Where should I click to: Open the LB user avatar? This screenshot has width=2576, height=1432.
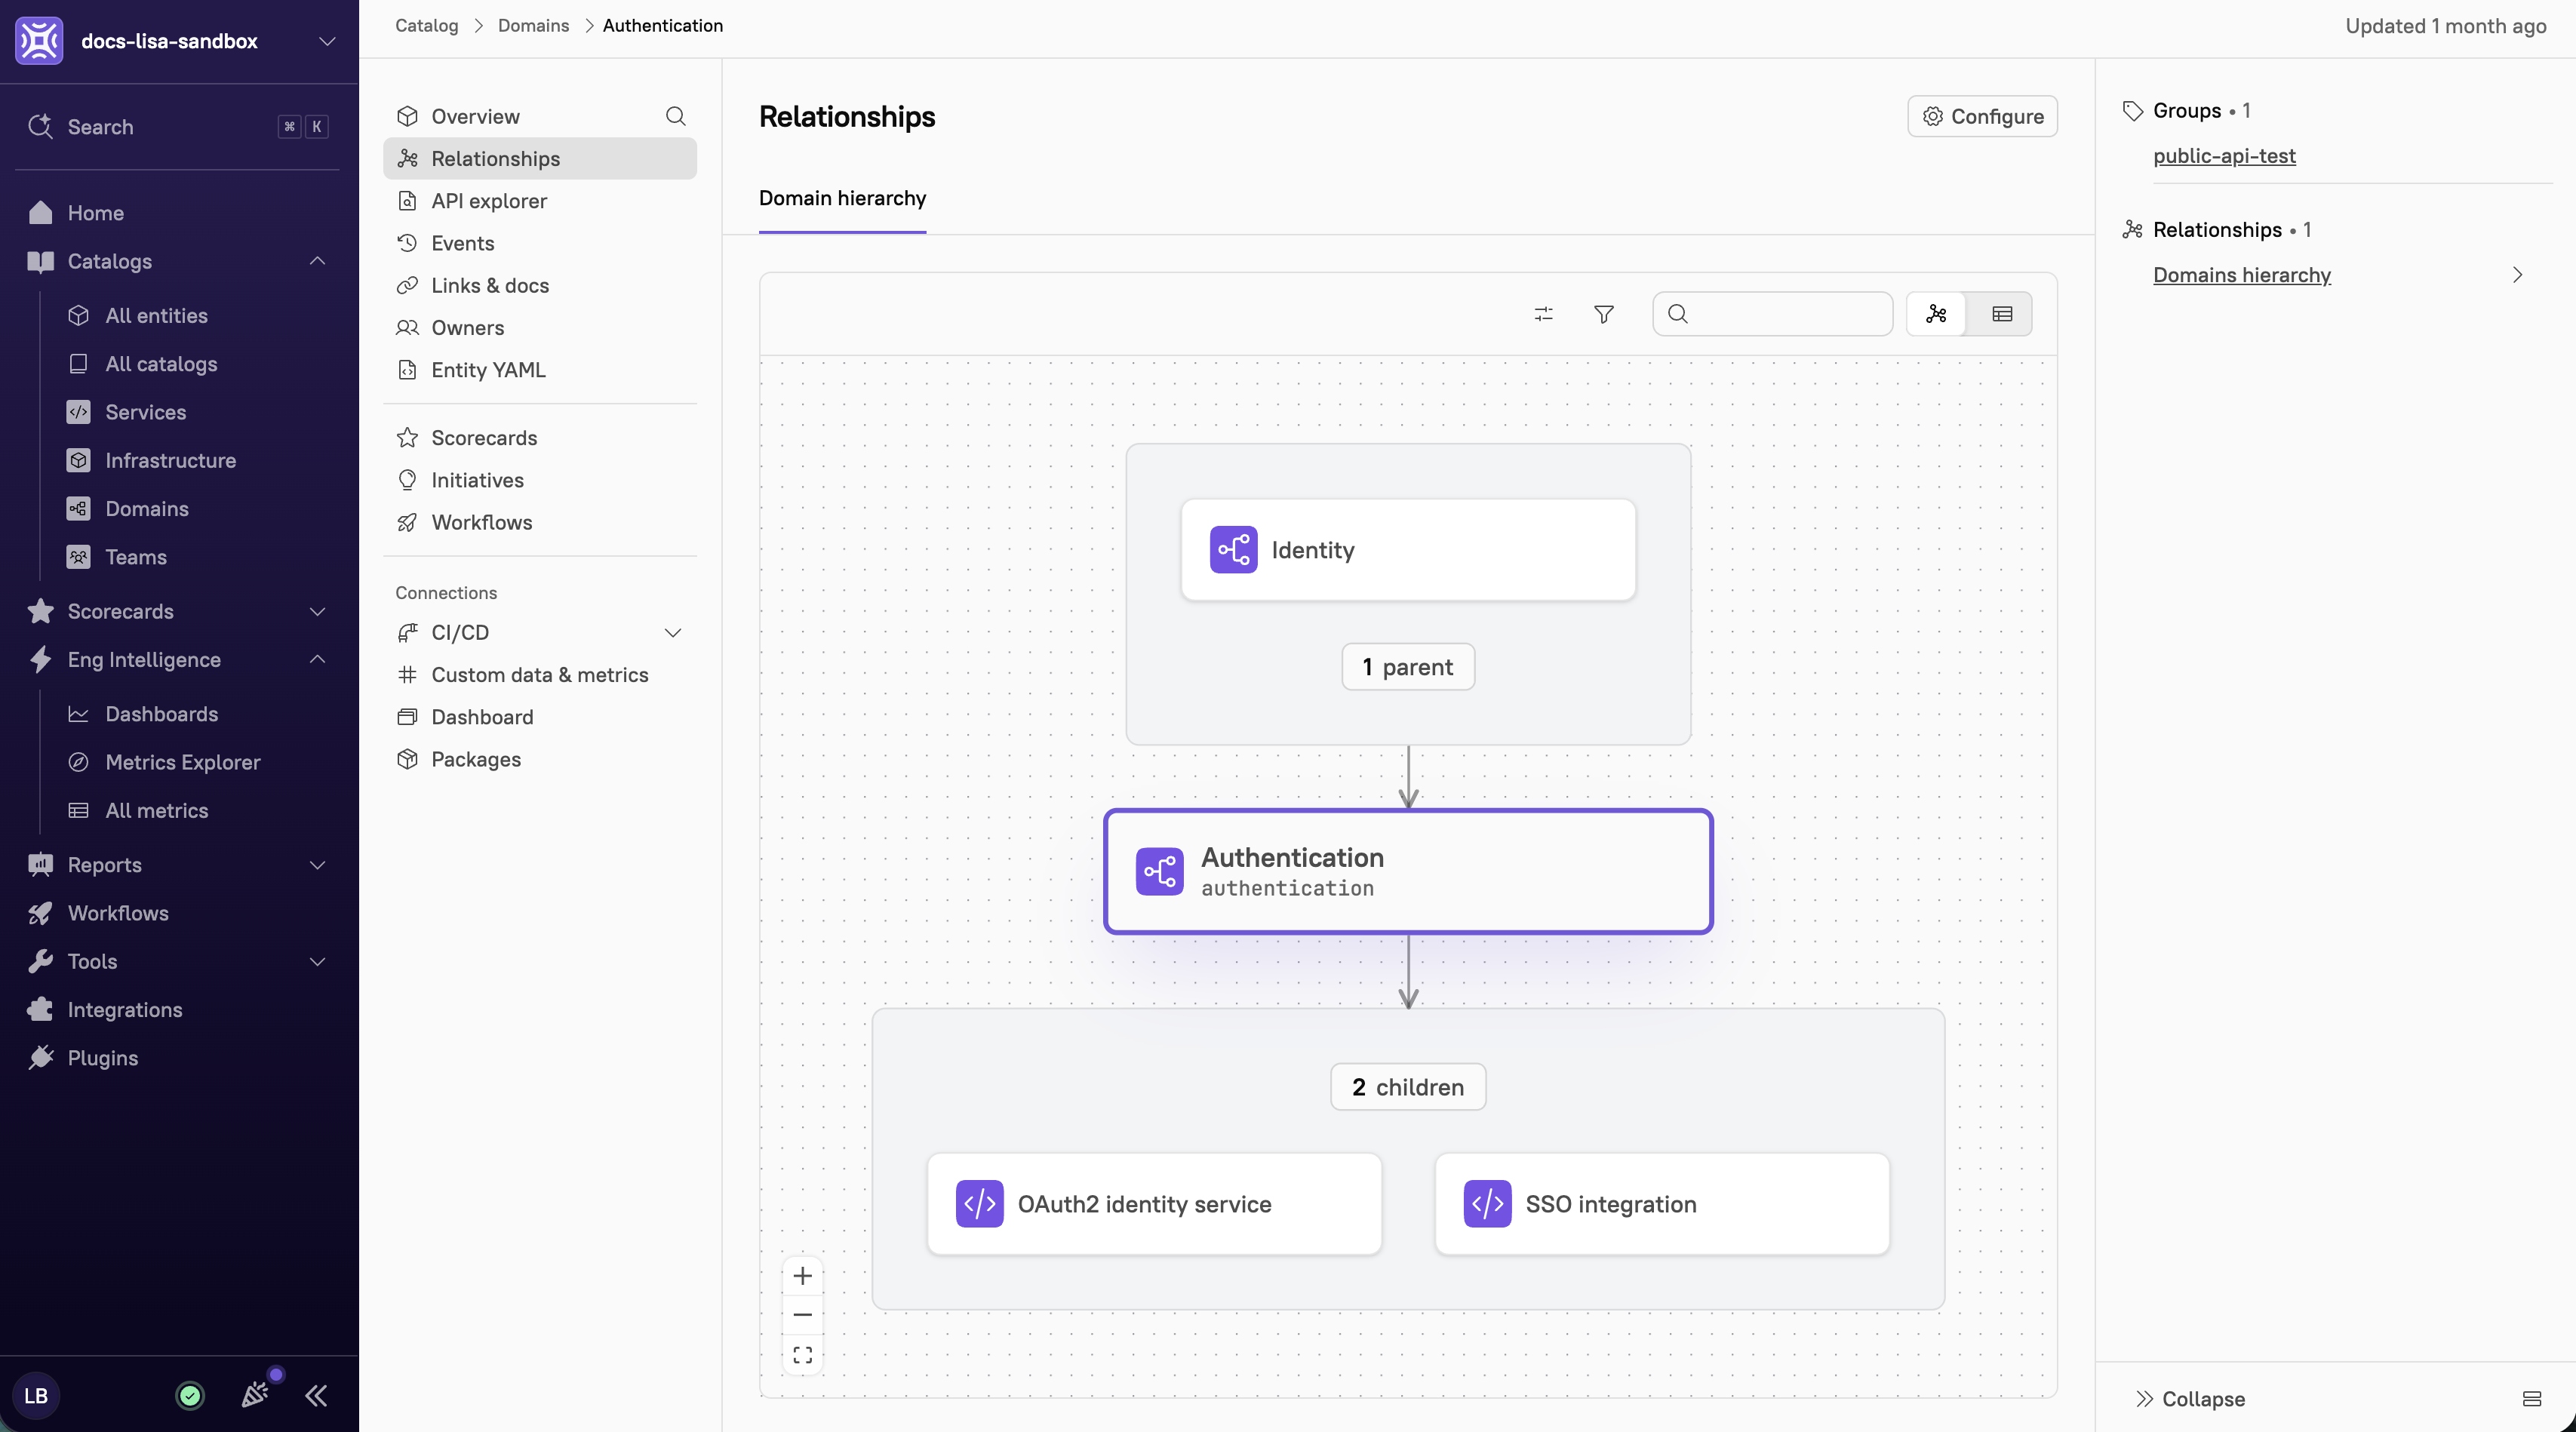tap(36, 1396)
